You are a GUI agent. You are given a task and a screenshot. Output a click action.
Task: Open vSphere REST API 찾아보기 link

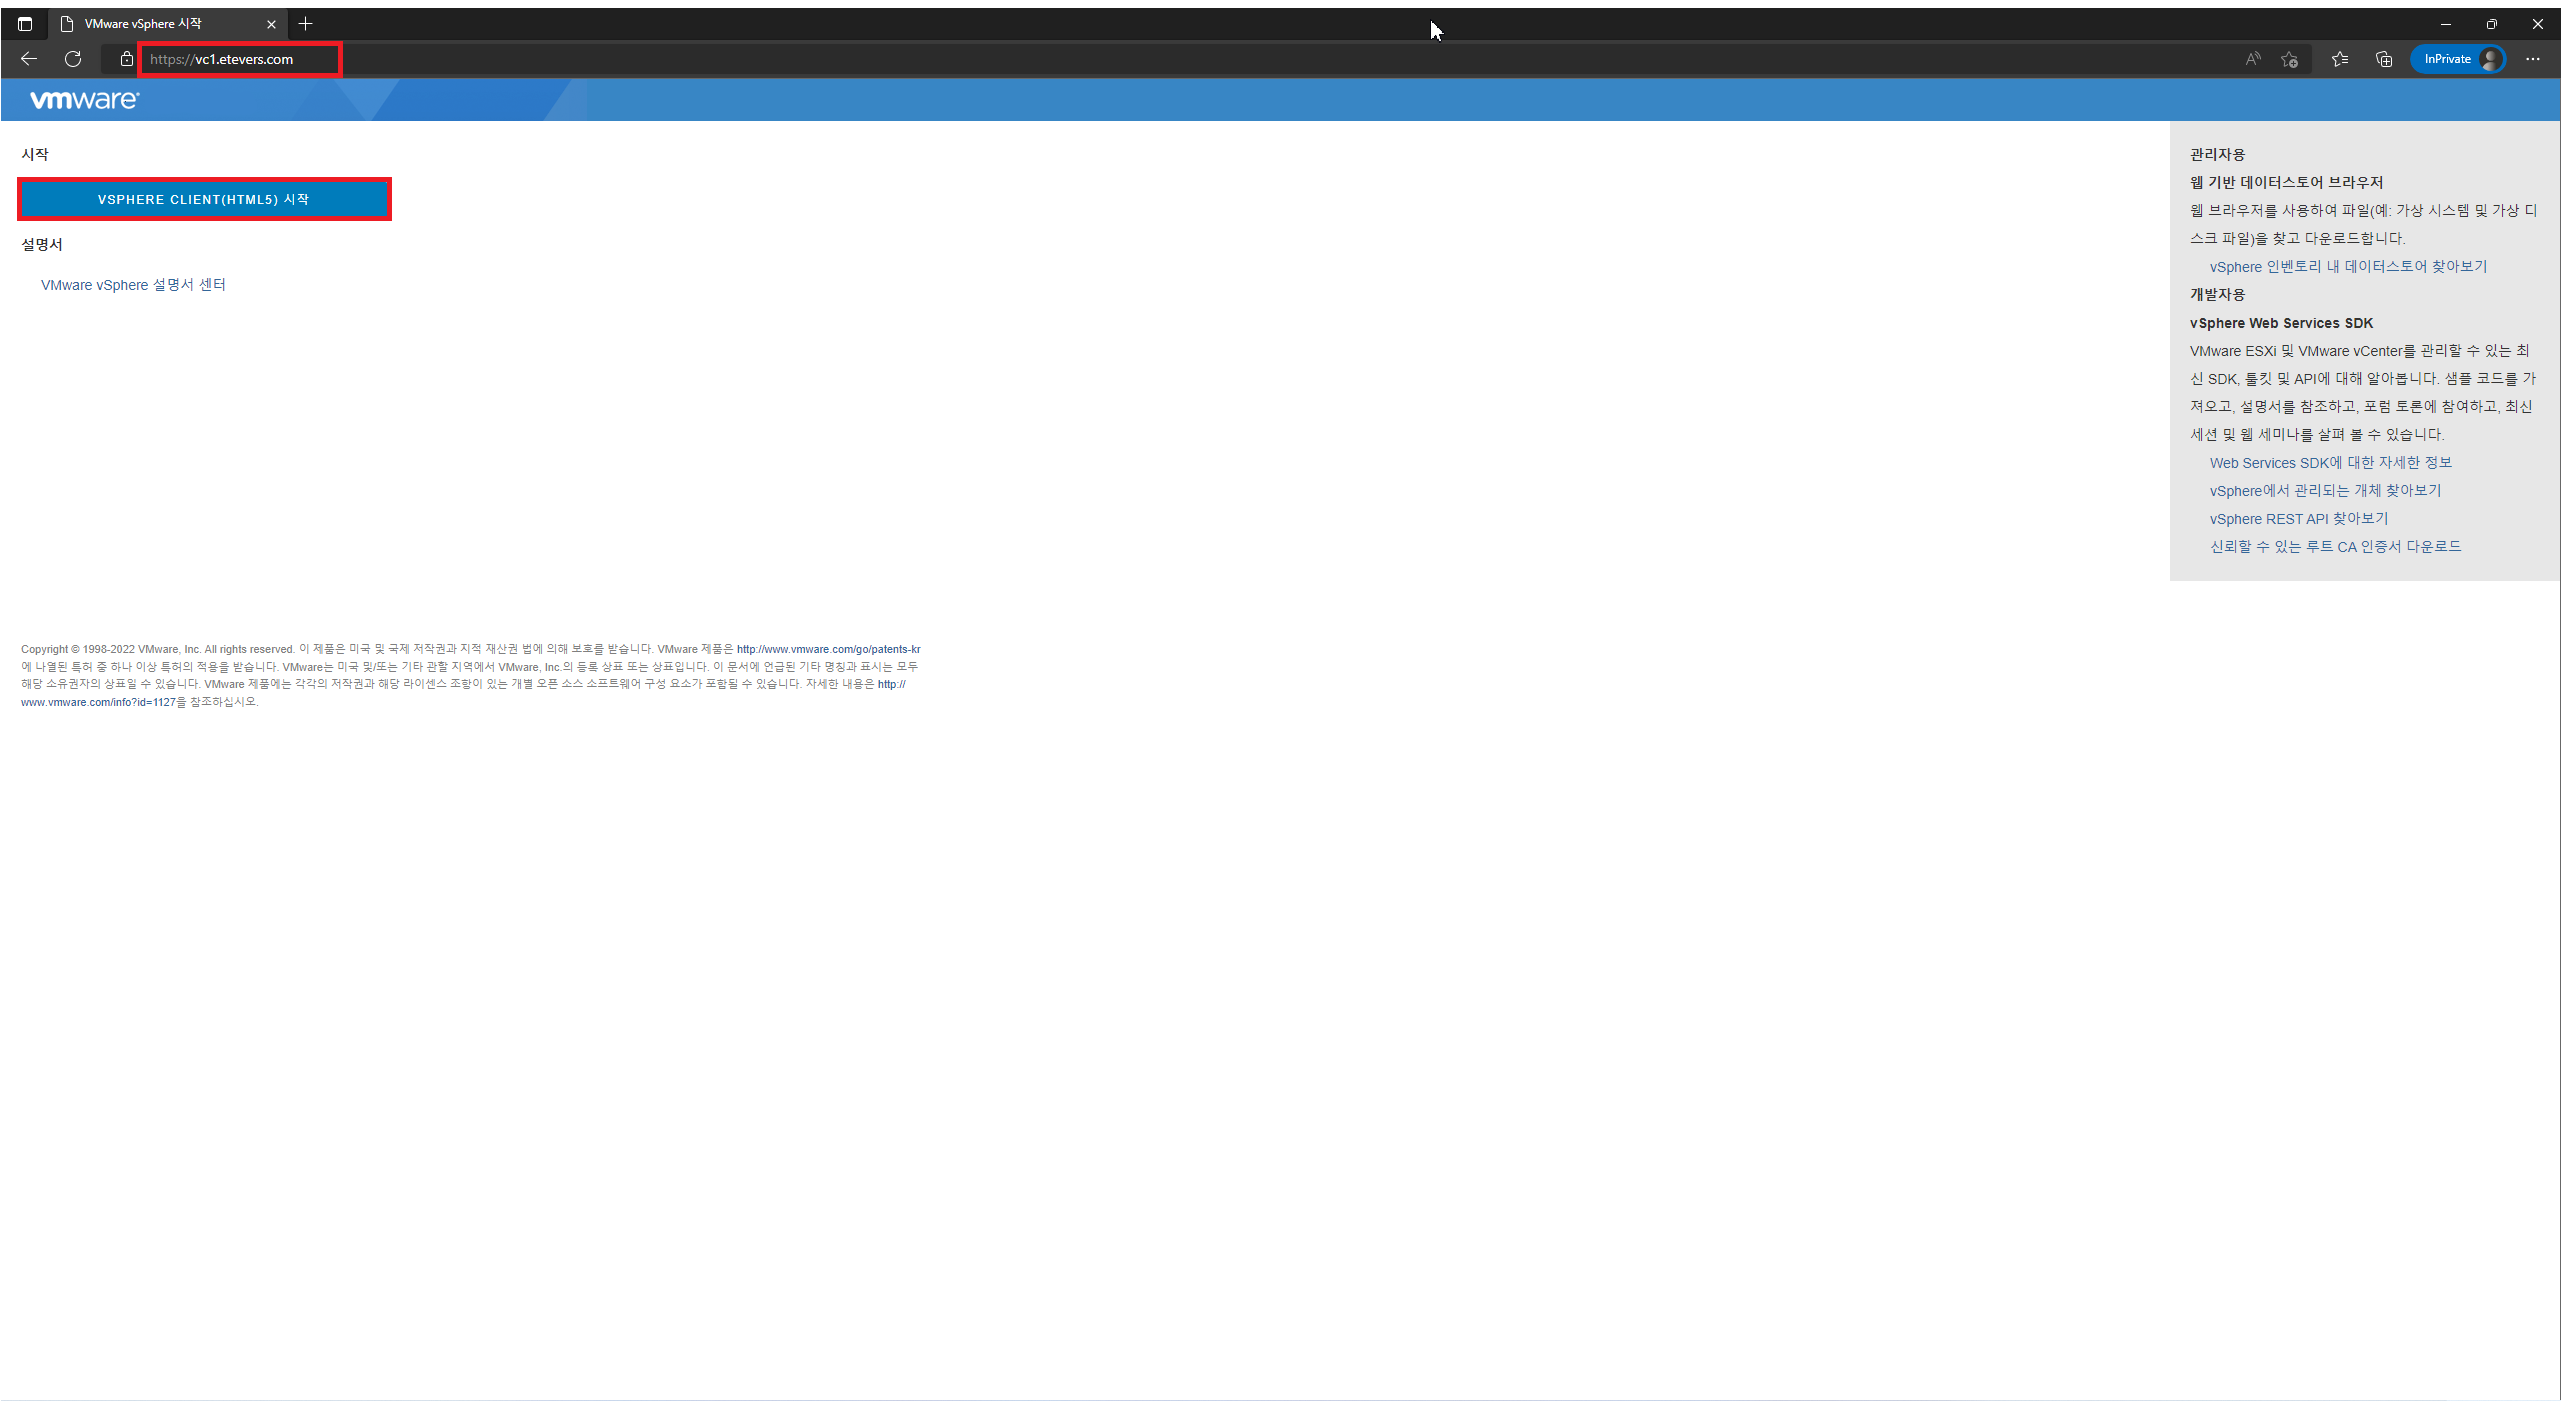click(x=2299, y=519)
